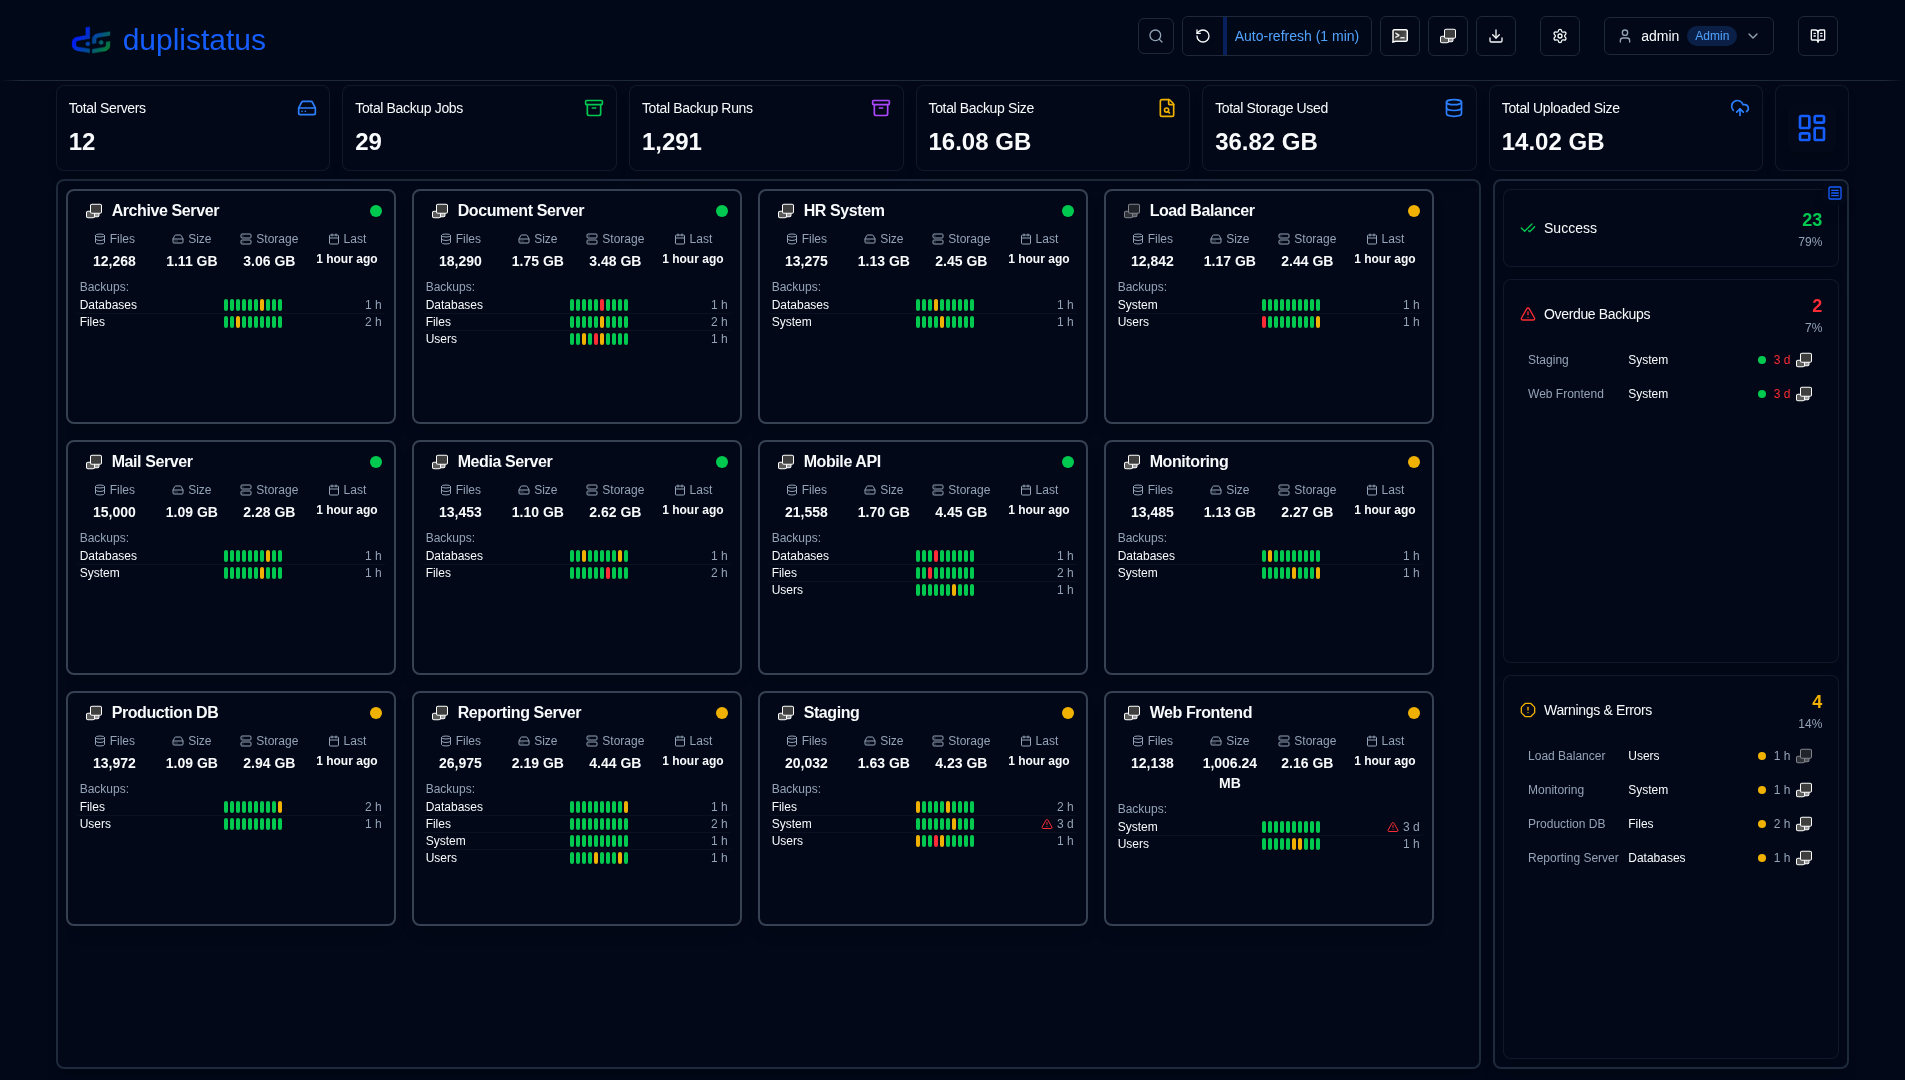Viewport: 1905px width, 1080px height.
Task: Click Media Server Files backup row
Action: click(x=577, y=573)
